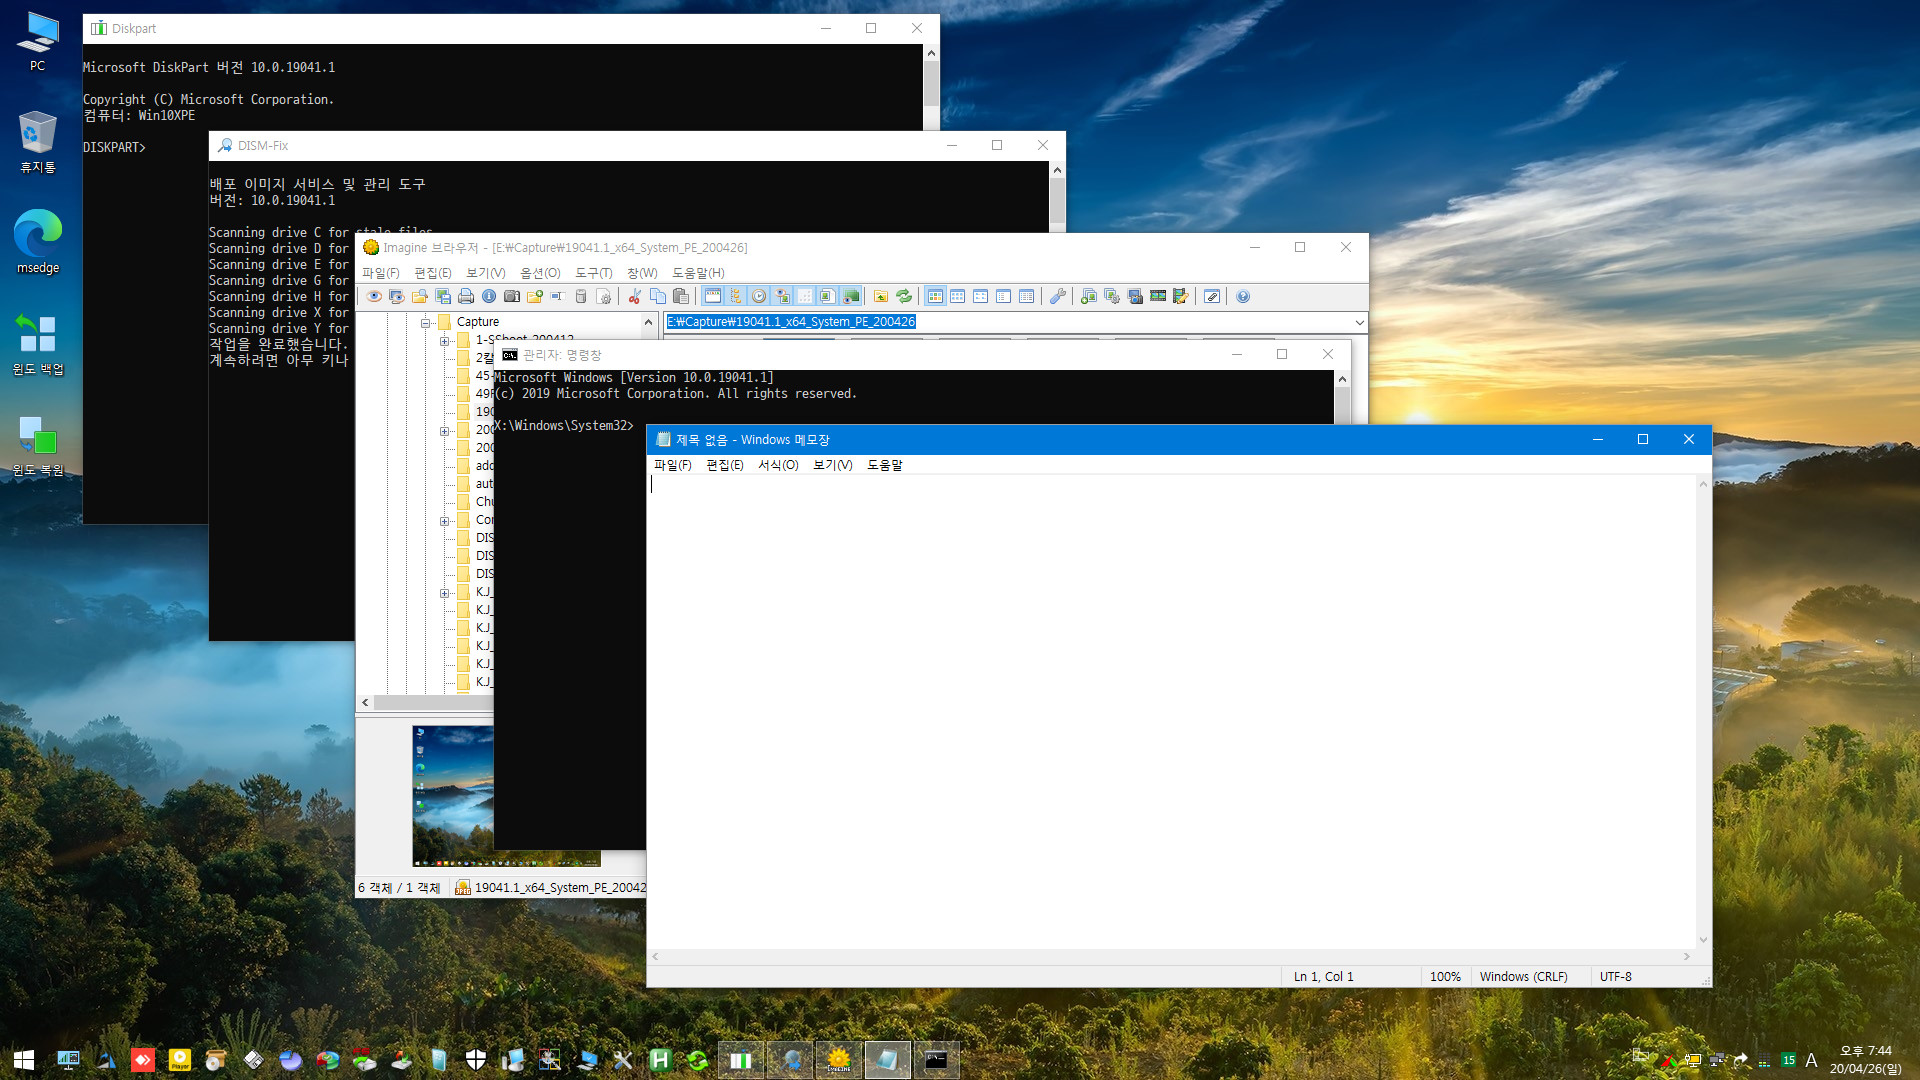Open the 옵션(O) menu in Imagine browser
The image size is (1920, 1080).
pos(540,273)
